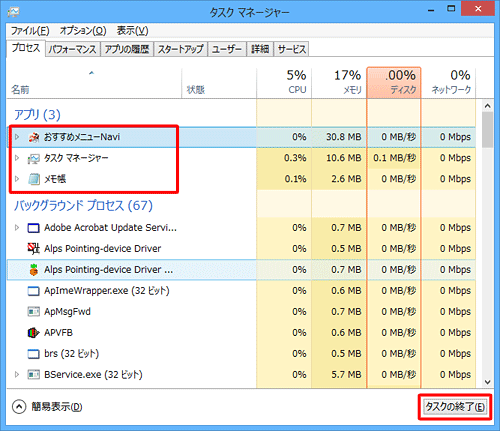Click the タスク マネージャー process icon
Screen dimensions: 500x431
(x=34, y=158)
